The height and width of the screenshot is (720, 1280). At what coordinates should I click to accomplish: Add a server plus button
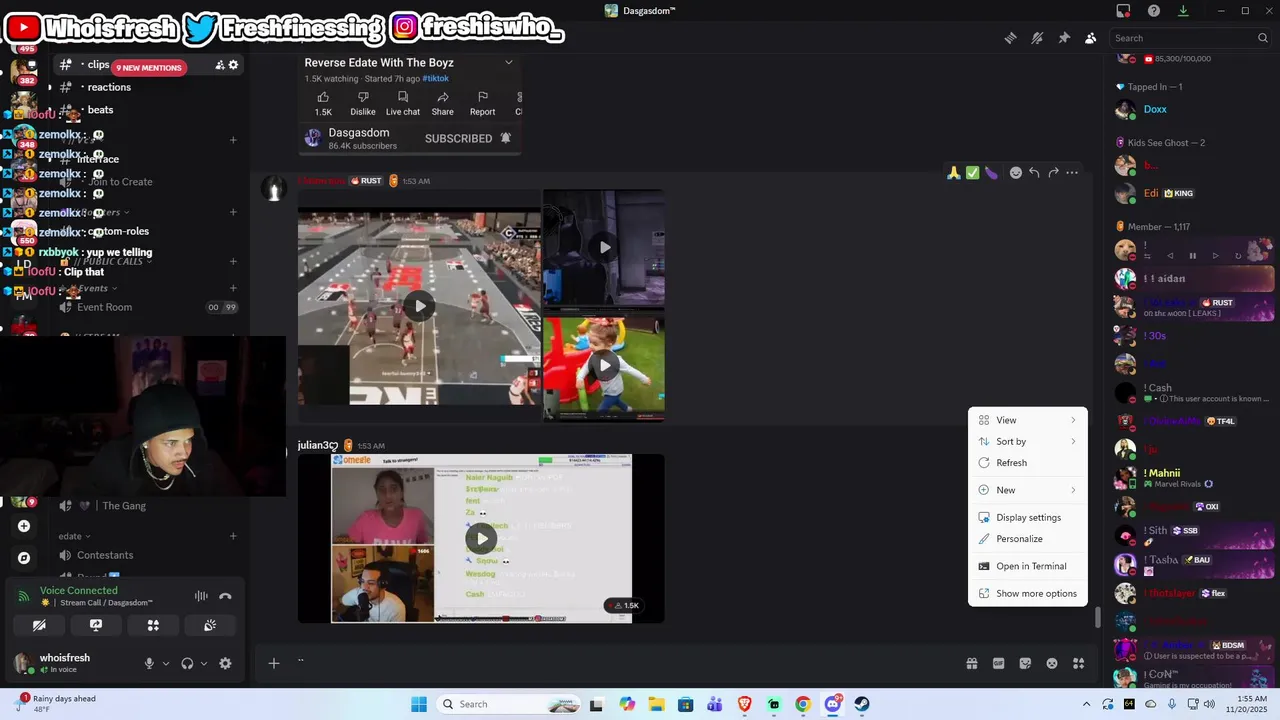pyautogui.click(x=24, y=526)
